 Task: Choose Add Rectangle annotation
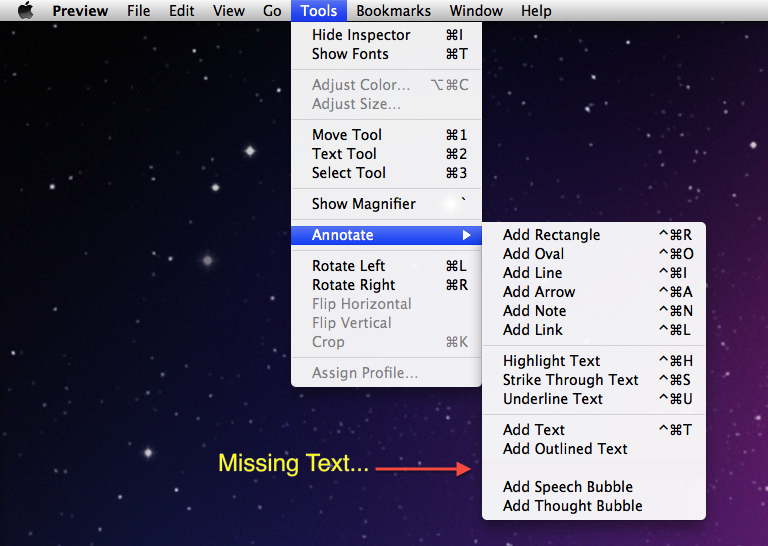pyautogui.click(x=594, y=235)
